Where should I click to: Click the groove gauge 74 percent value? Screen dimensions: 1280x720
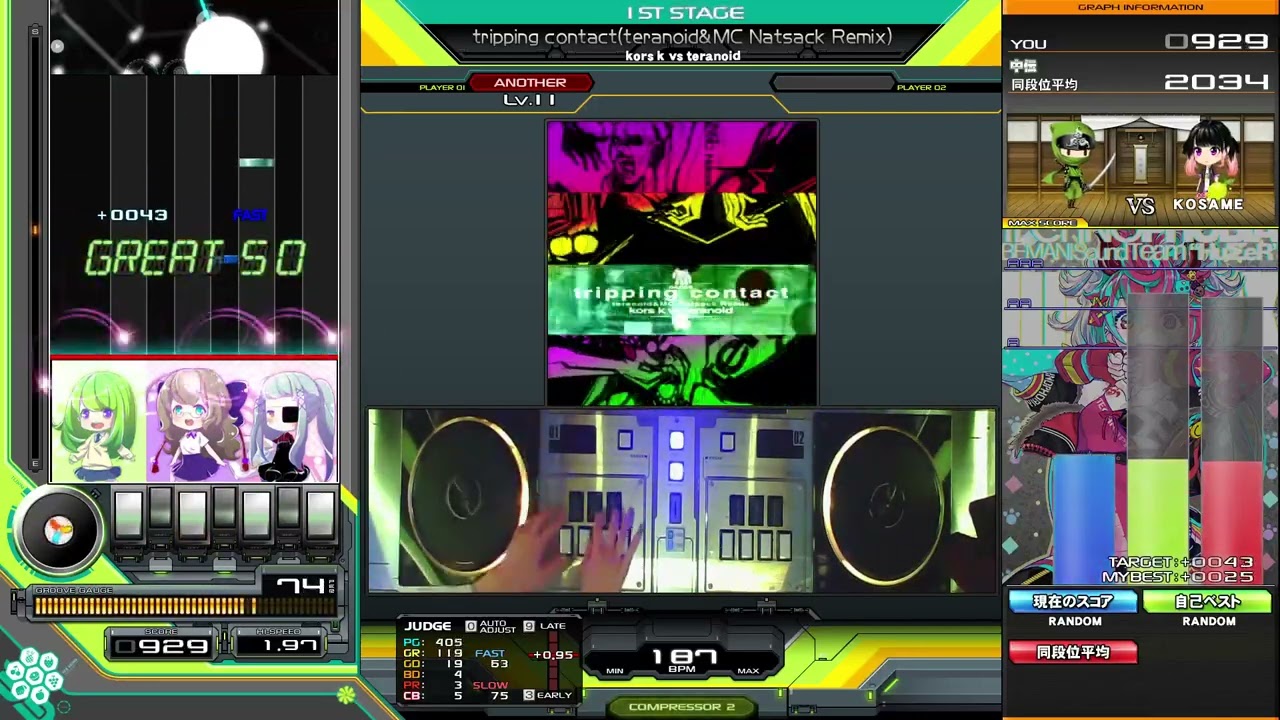coord(300,586)
